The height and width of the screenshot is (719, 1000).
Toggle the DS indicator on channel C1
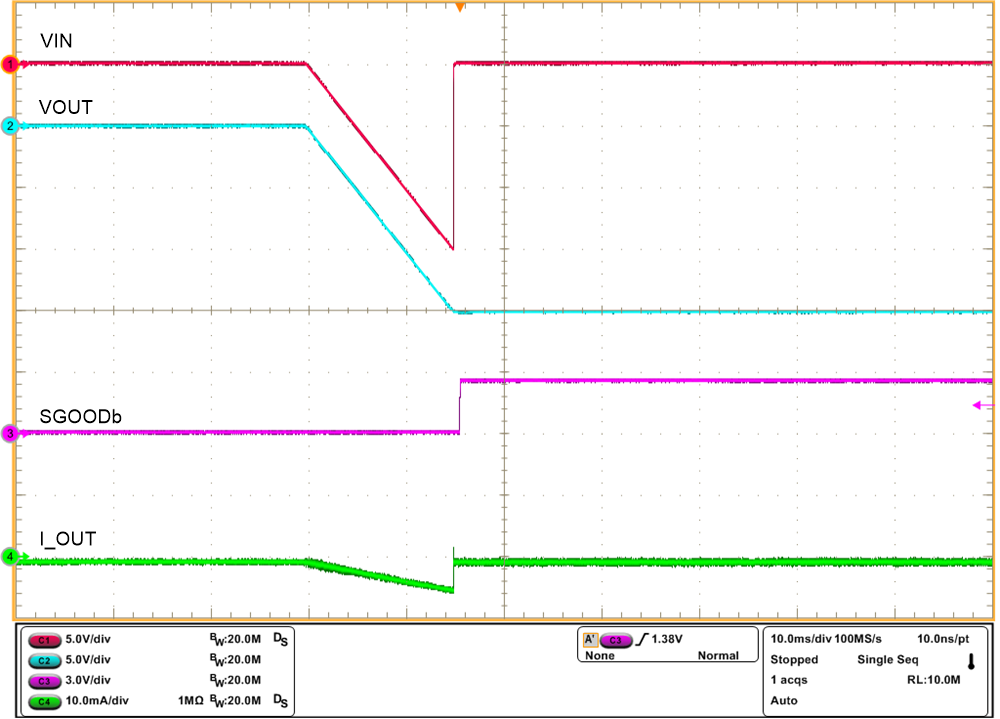[280, 637]
